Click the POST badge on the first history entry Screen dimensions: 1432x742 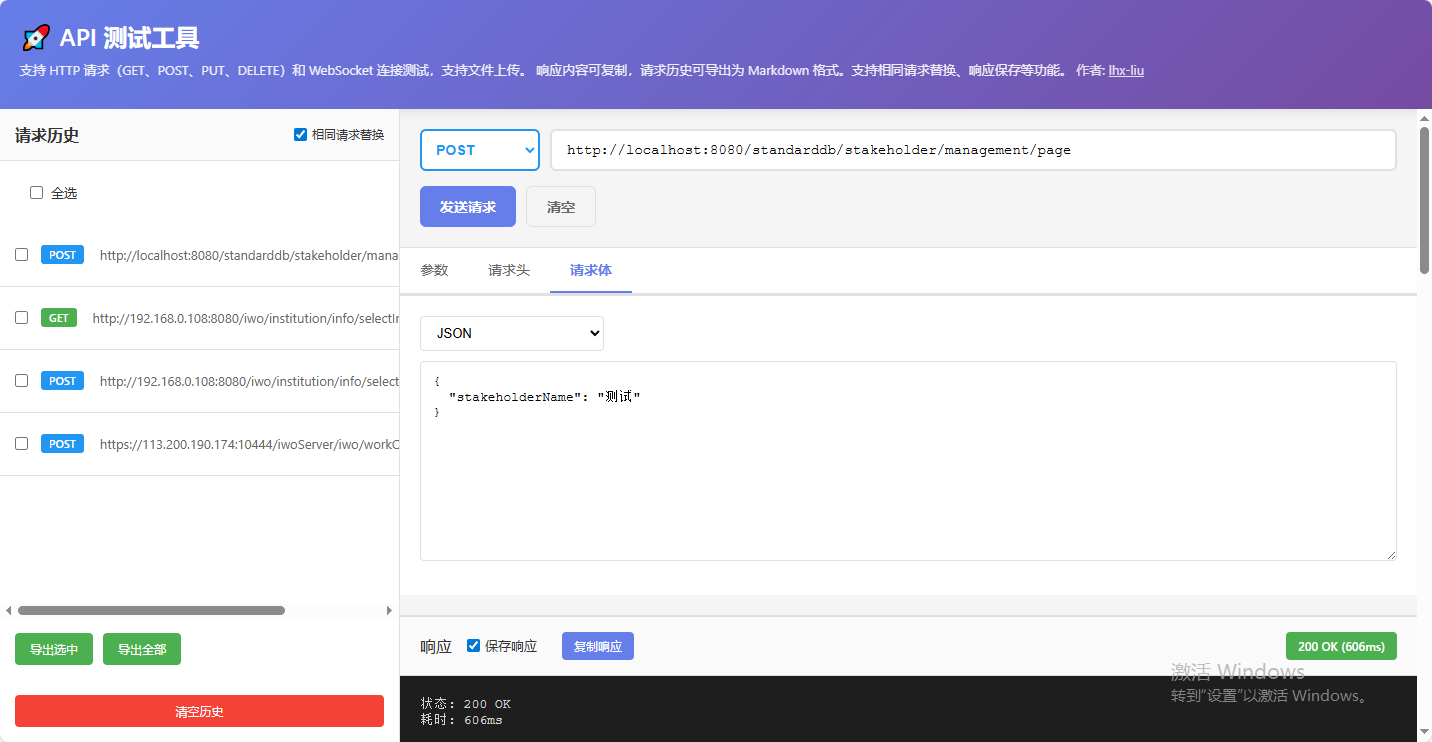click(61, 255)
